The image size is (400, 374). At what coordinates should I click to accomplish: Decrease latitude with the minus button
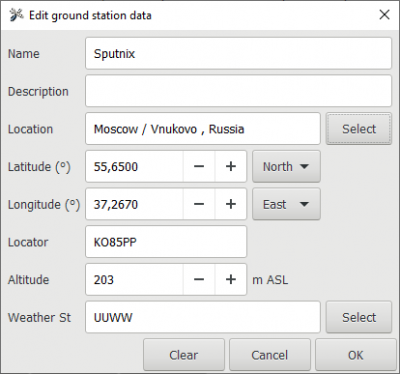199,166
